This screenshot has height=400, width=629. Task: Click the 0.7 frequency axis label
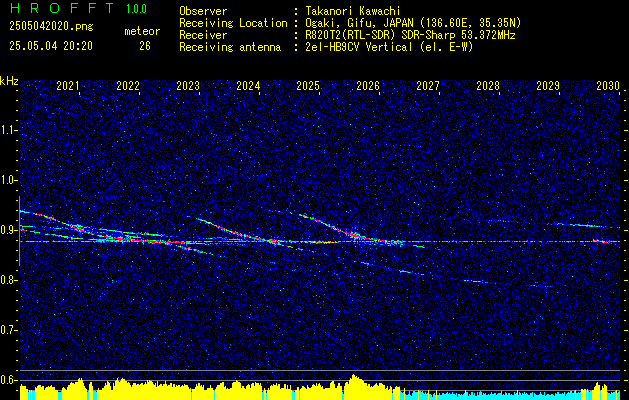coord(8,330)
